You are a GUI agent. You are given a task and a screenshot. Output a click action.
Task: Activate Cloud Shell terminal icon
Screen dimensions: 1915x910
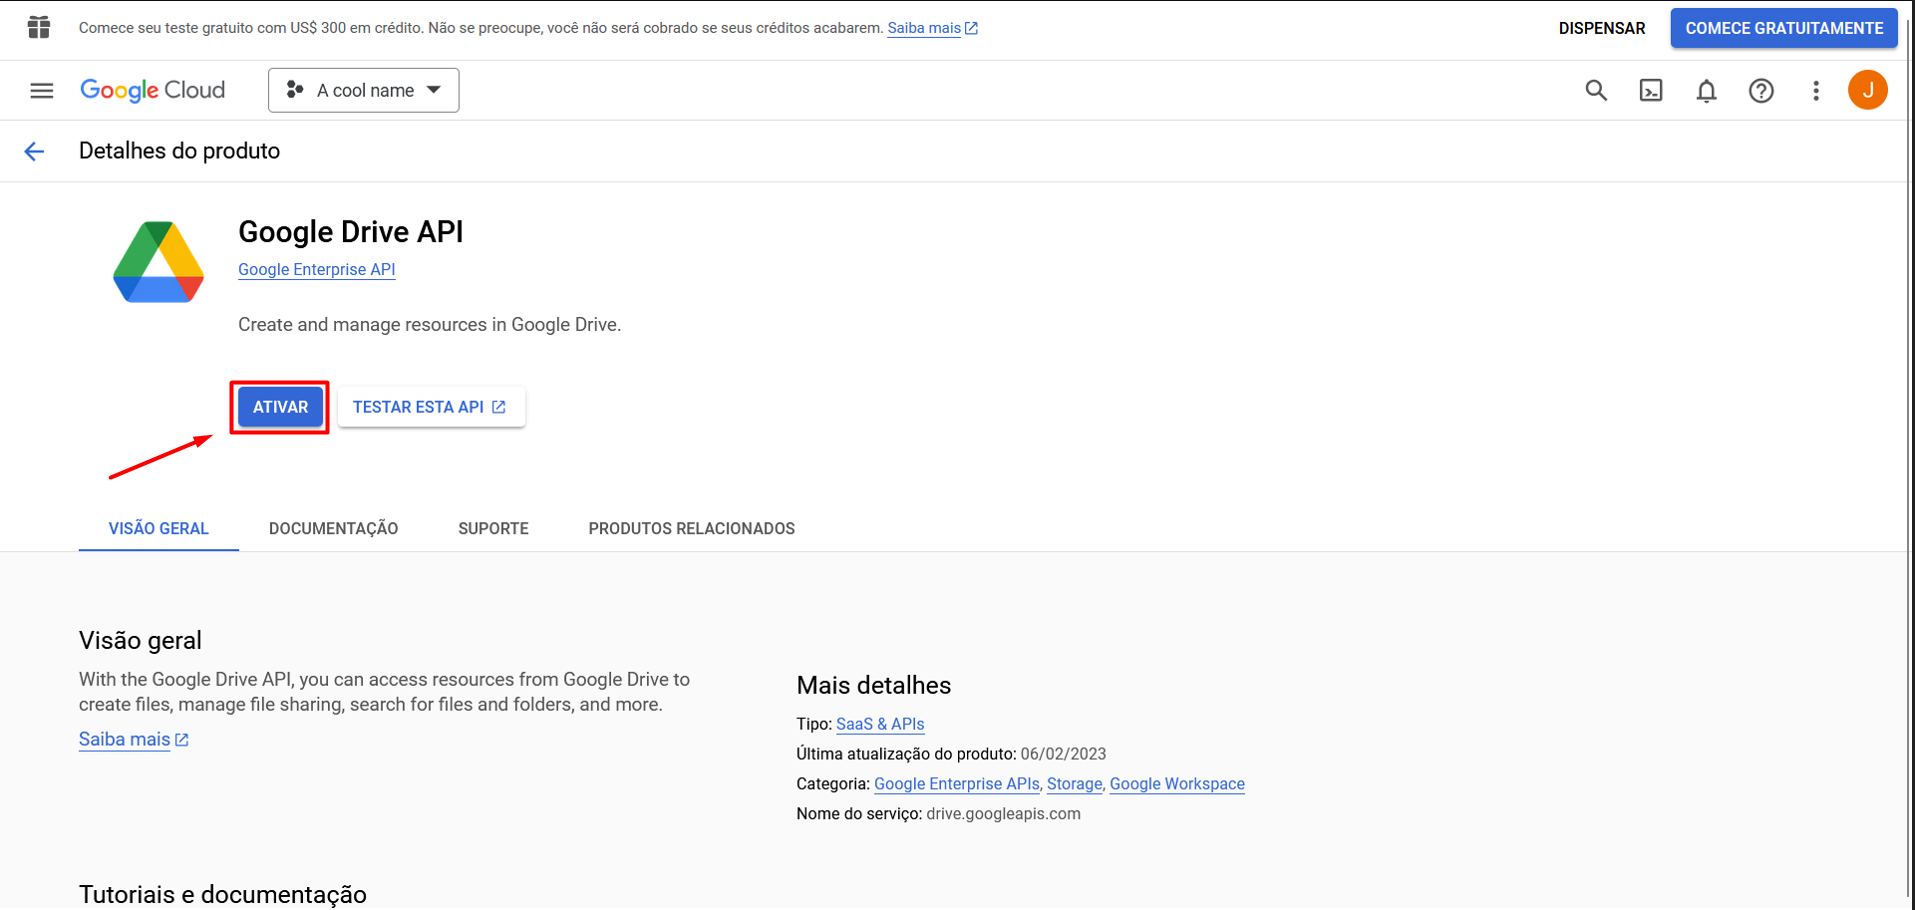click(1651, 91)
